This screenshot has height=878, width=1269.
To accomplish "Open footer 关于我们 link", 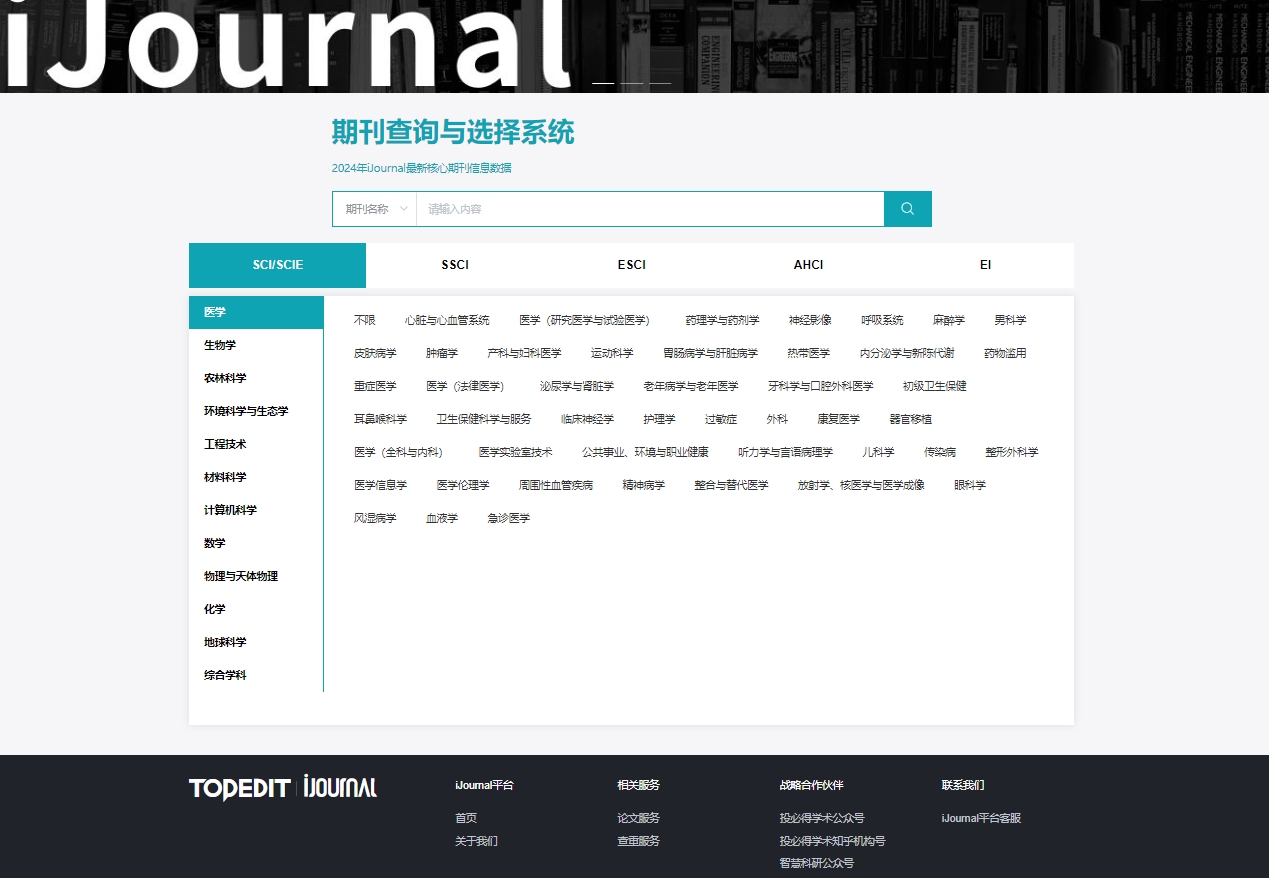I will click(x=476, y=841).
